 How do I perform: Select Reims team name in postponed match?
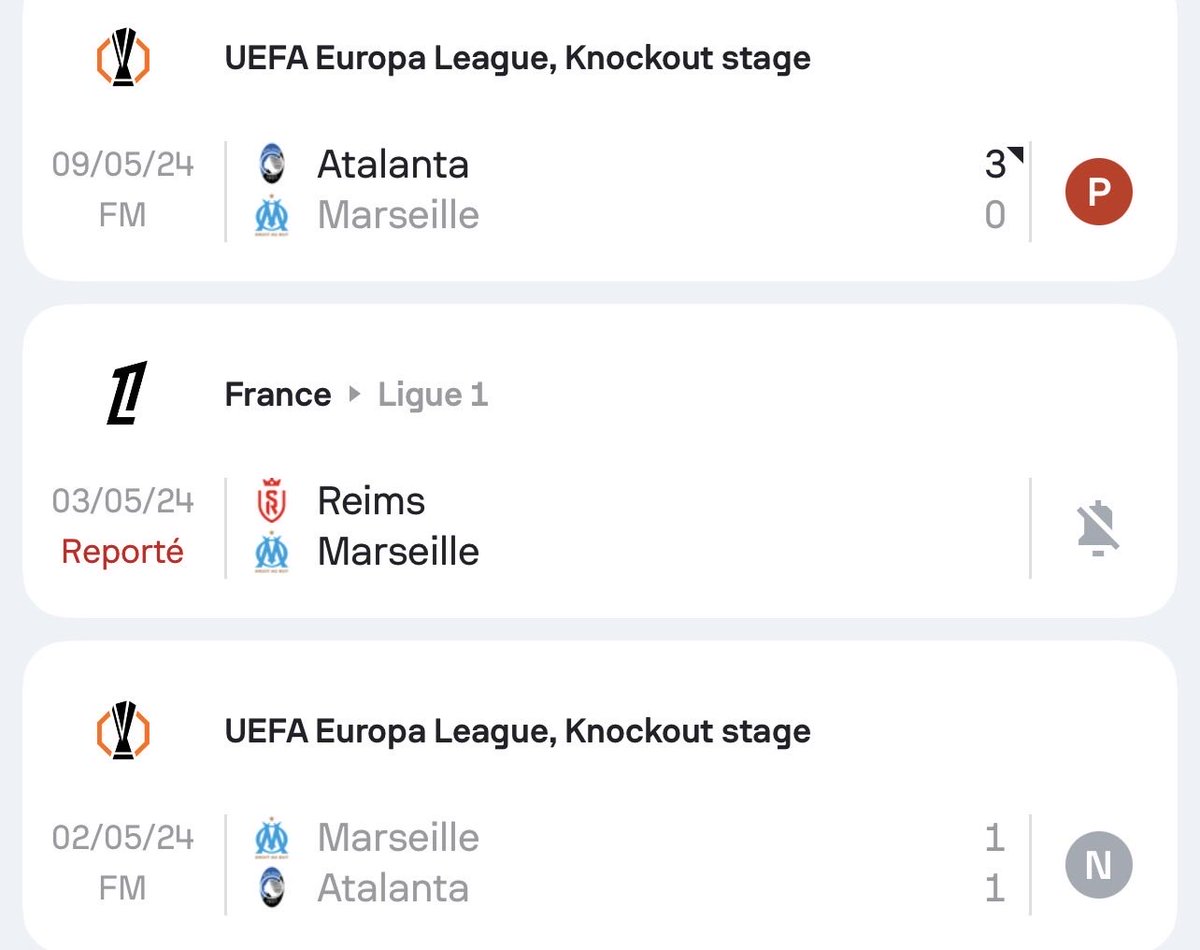coord(371,501)
